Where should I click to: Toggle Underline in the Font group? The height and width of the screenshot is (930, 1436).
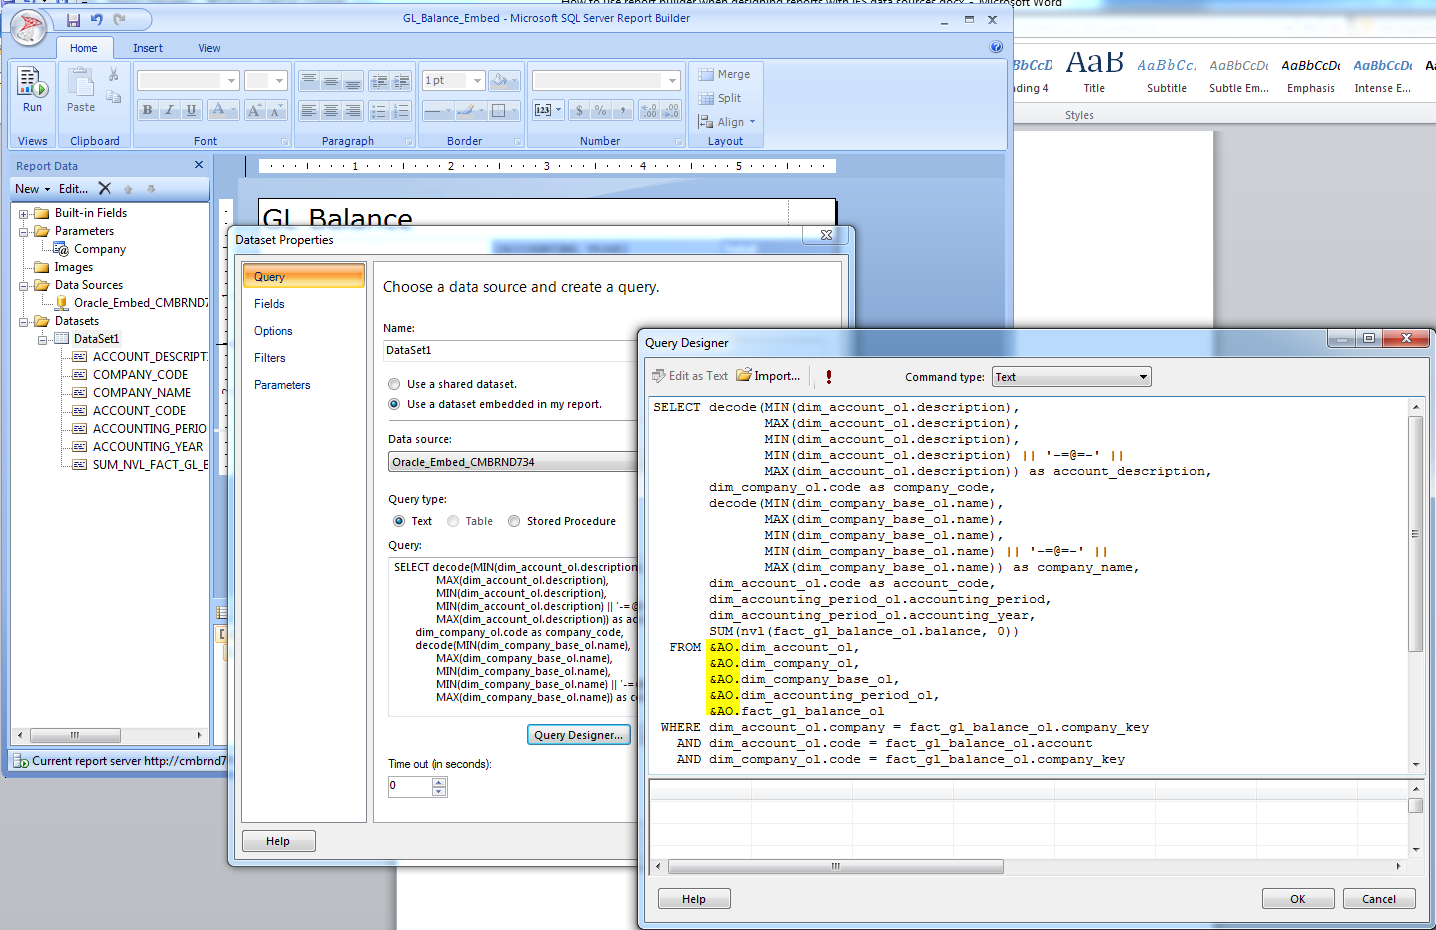click(191, 110)
